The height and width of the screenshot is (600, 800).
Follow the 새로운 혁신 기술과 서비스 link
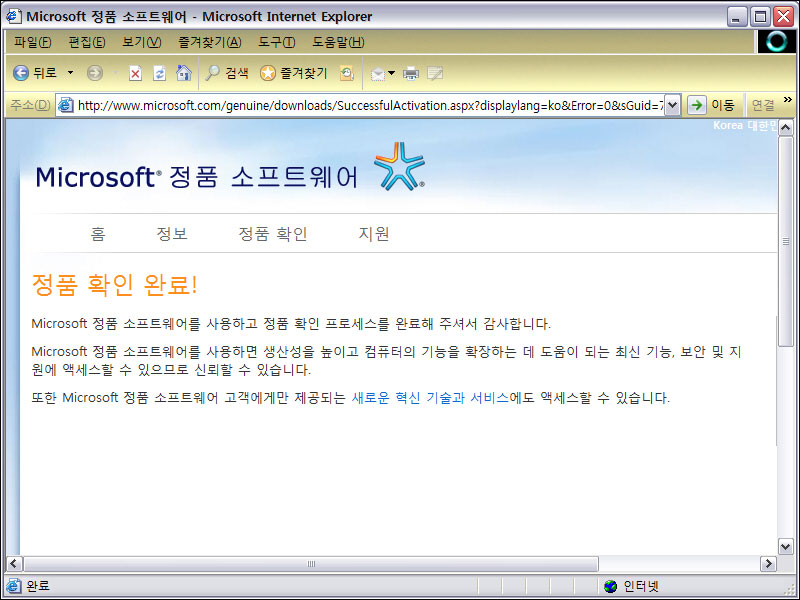point(430,397)
